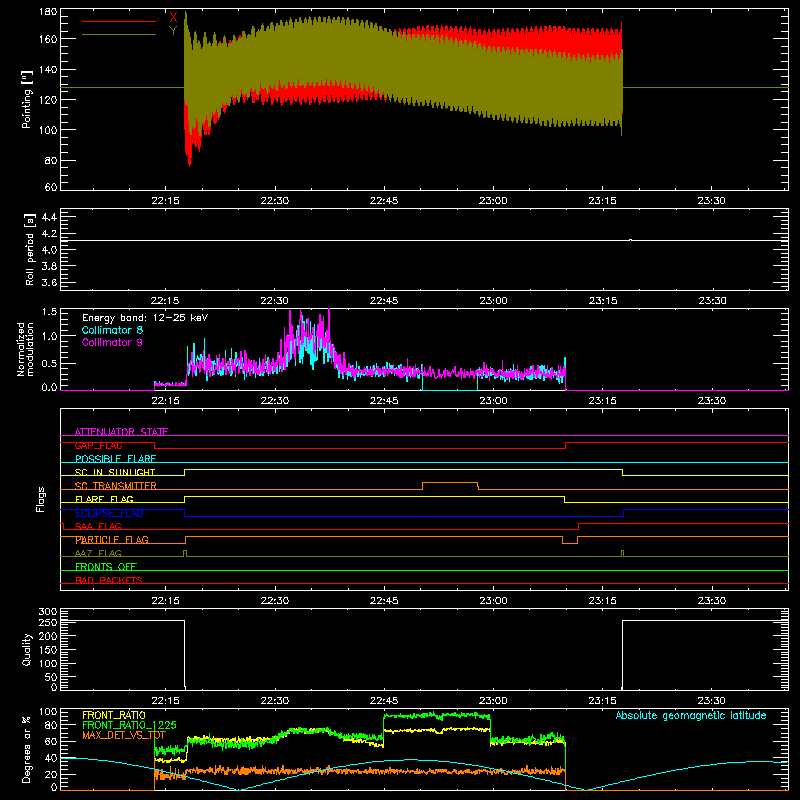Select the SC_IN_SUNLIGHT label
This screenshot has width=800, height=800.
pos(115,472)
